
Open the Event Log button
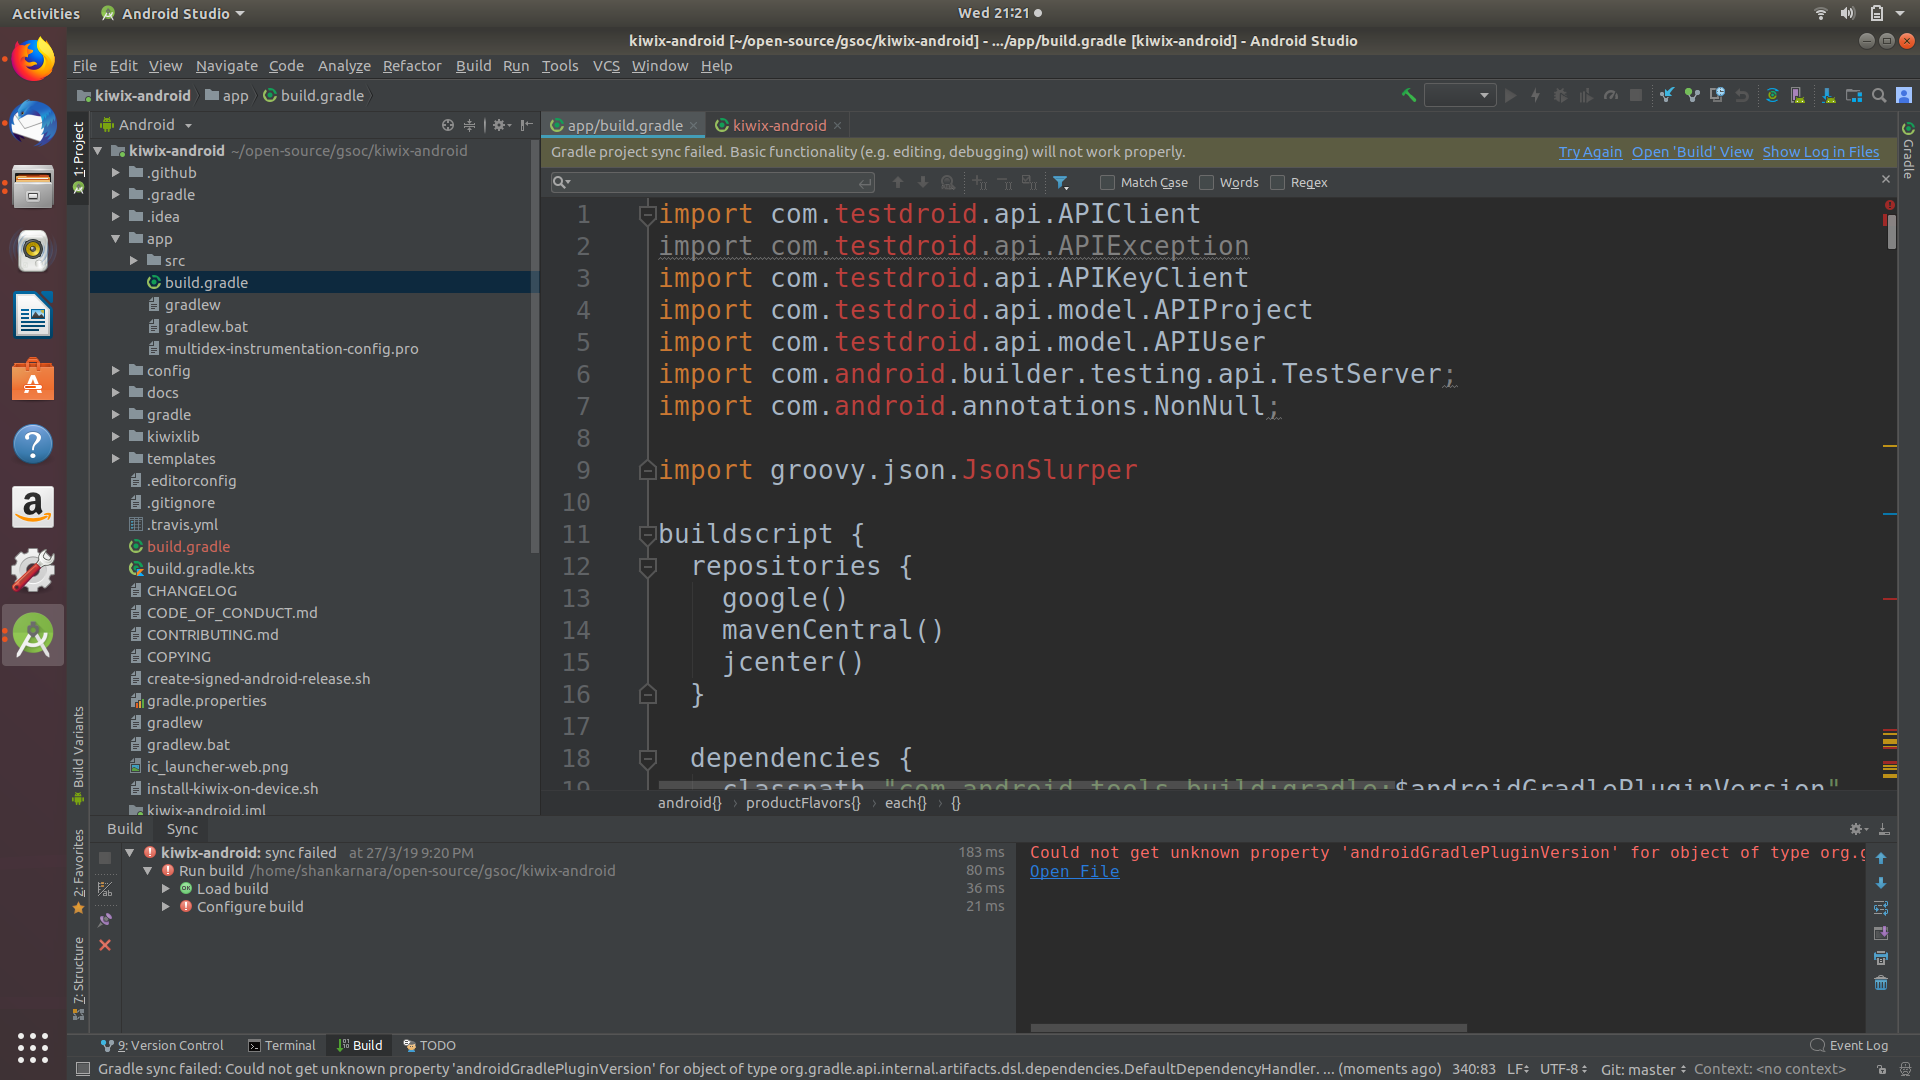1849,1046
